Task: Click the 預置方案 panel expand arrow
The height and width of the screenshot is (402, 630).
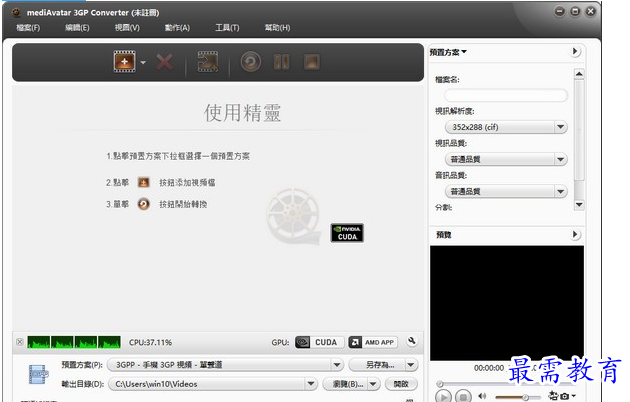Action: [x=575, y=52]
